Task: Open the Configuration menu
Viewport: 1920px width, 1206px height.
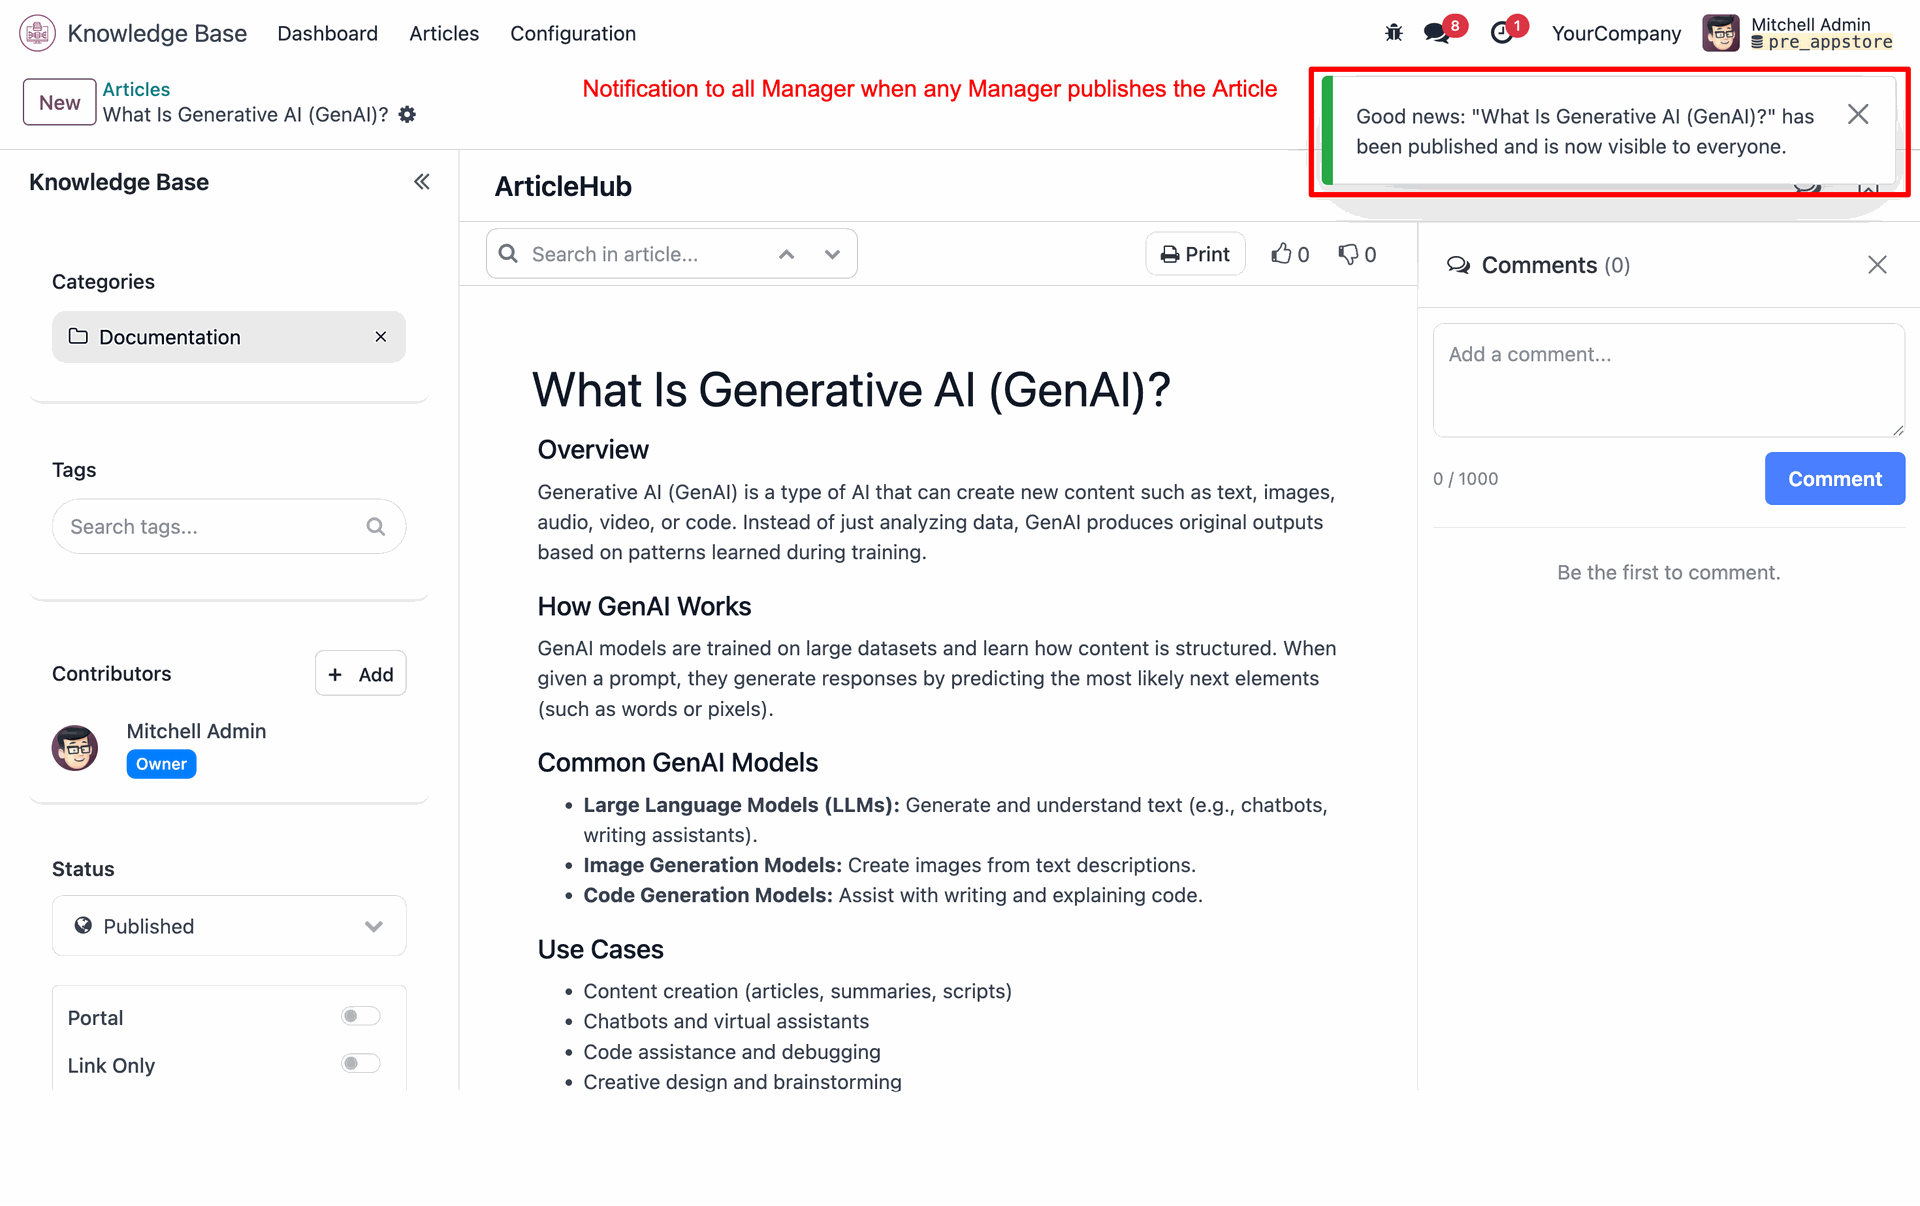Action: [x=573, y=34]
